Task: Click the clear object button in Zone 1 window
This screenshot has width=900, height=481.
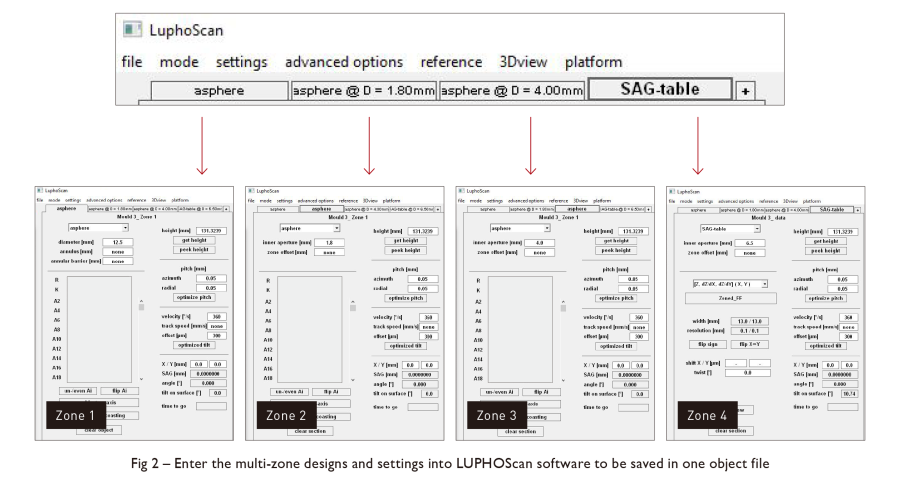Action: click(x=99, y=430)
